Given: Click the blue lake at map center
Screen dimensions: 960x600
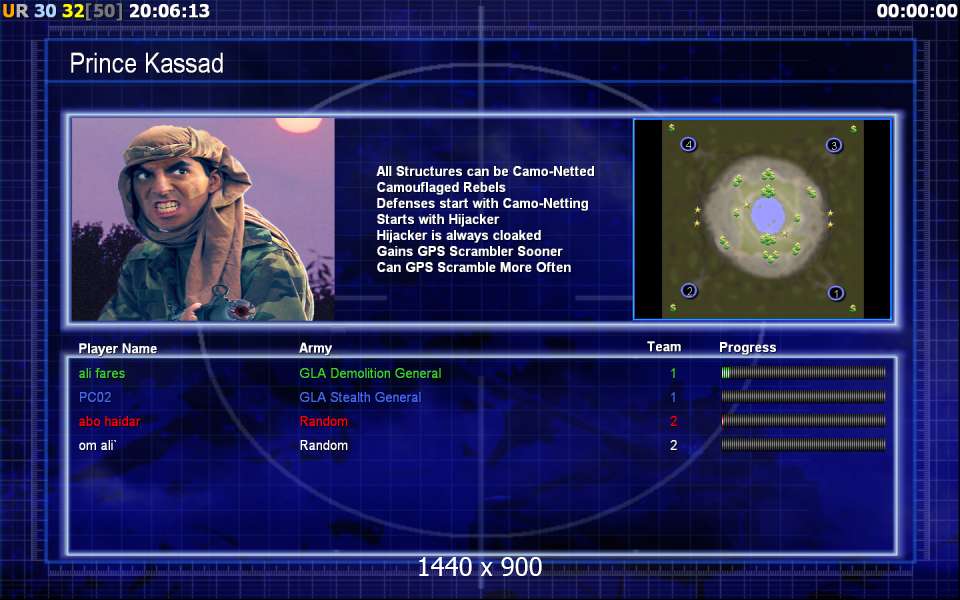Looking at the screenshot, I should pos(768,215).
